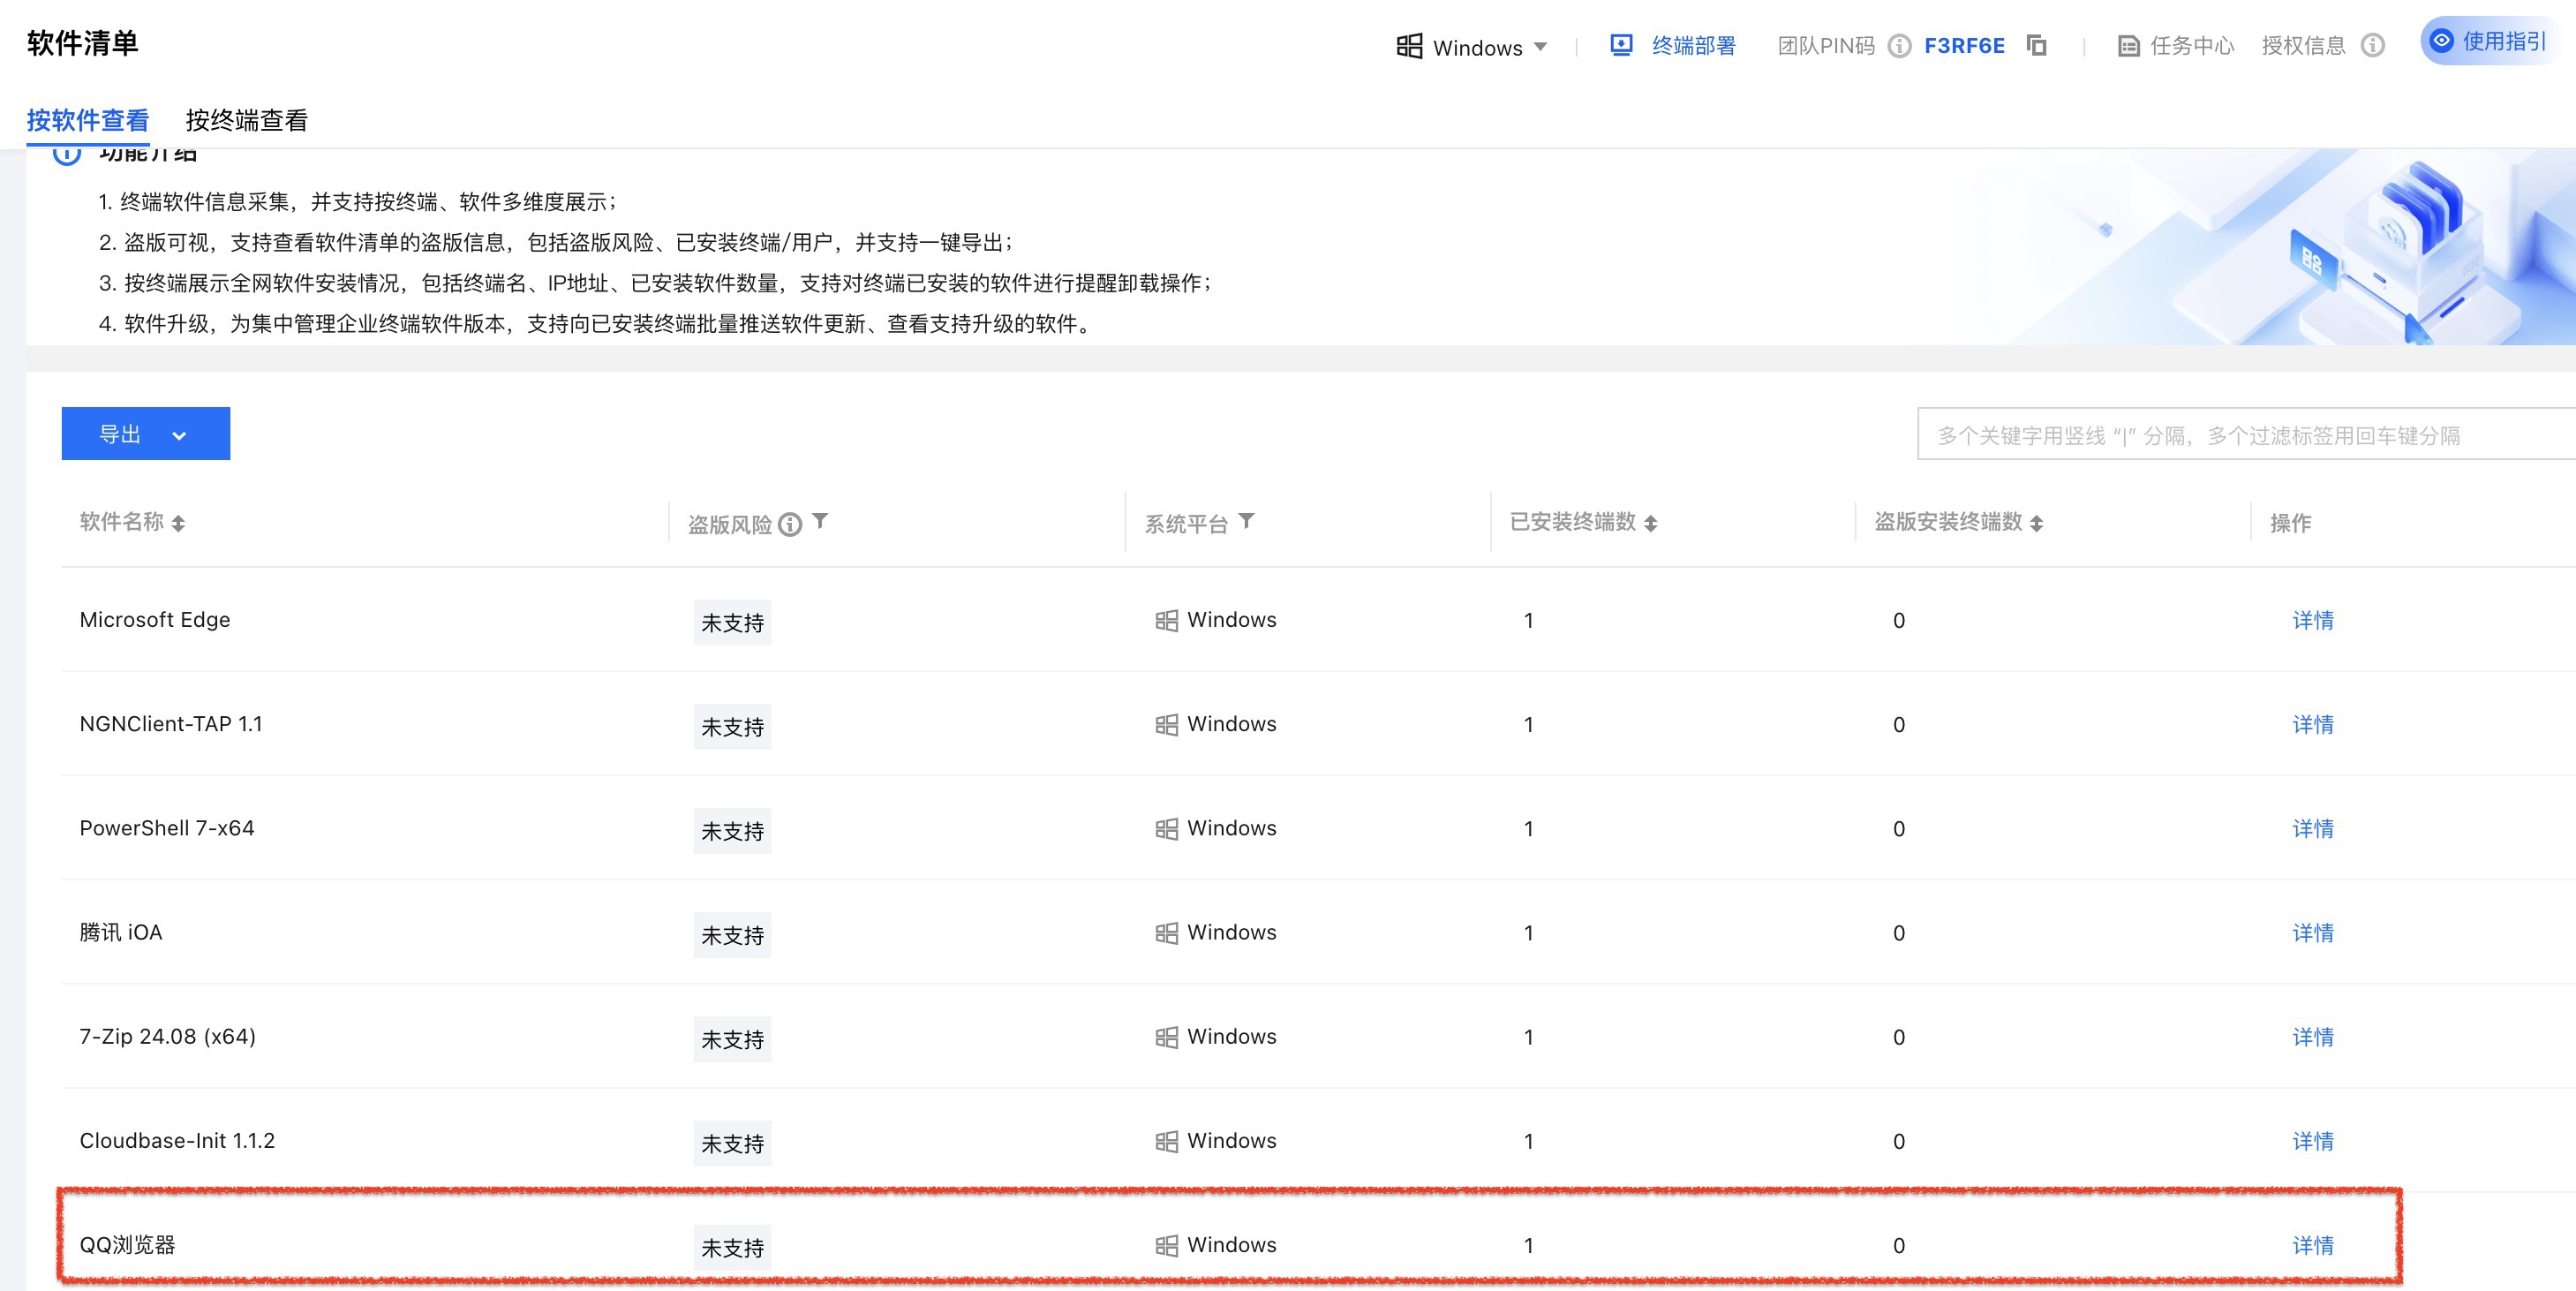Screen dimensions: 2576x1291
Task: Open filter icon on 系统平台 column
Action: [1246, 521]
